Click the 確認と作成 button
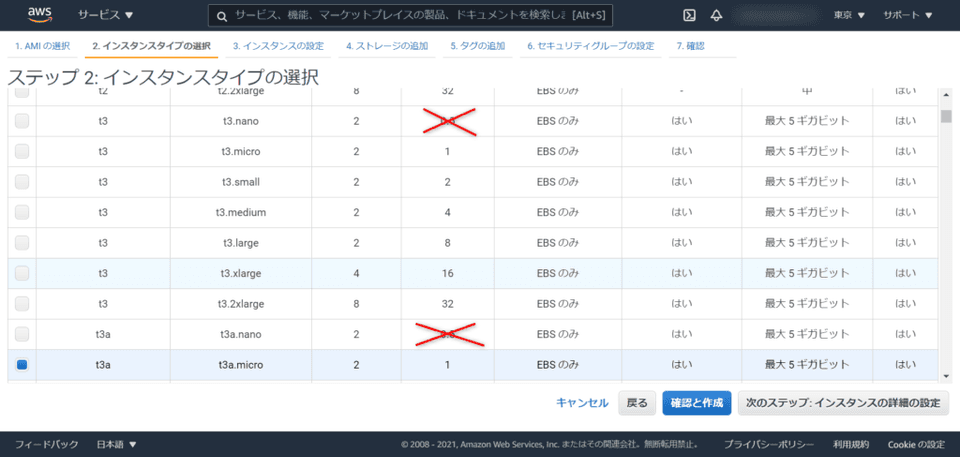 (x=696, y=403)
